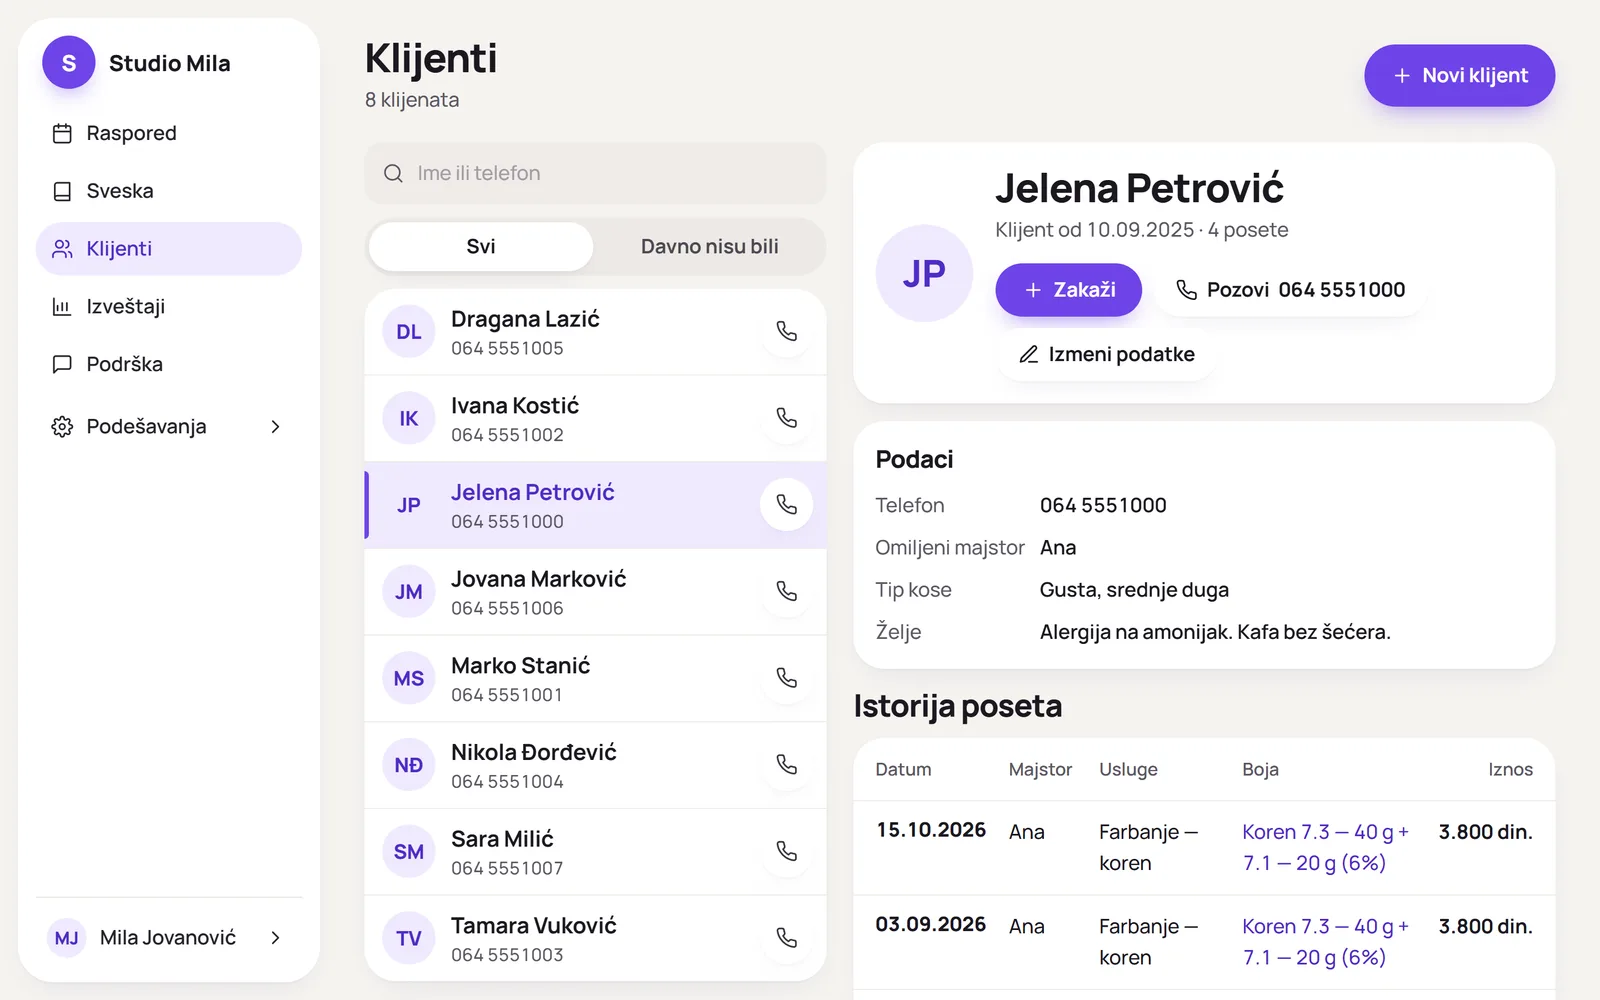
Task: Click the Želje note about amonijak allergy
Action: pyautogui.click(x=1215, y=632)
